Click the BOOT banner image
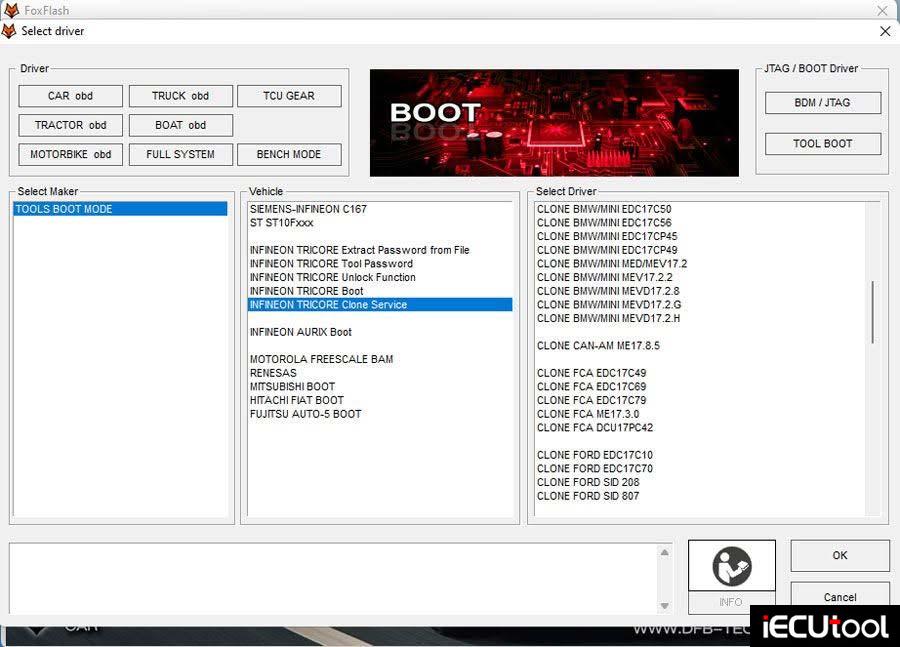Viewport: 900px width, 647px height. [x=554, y=123]
